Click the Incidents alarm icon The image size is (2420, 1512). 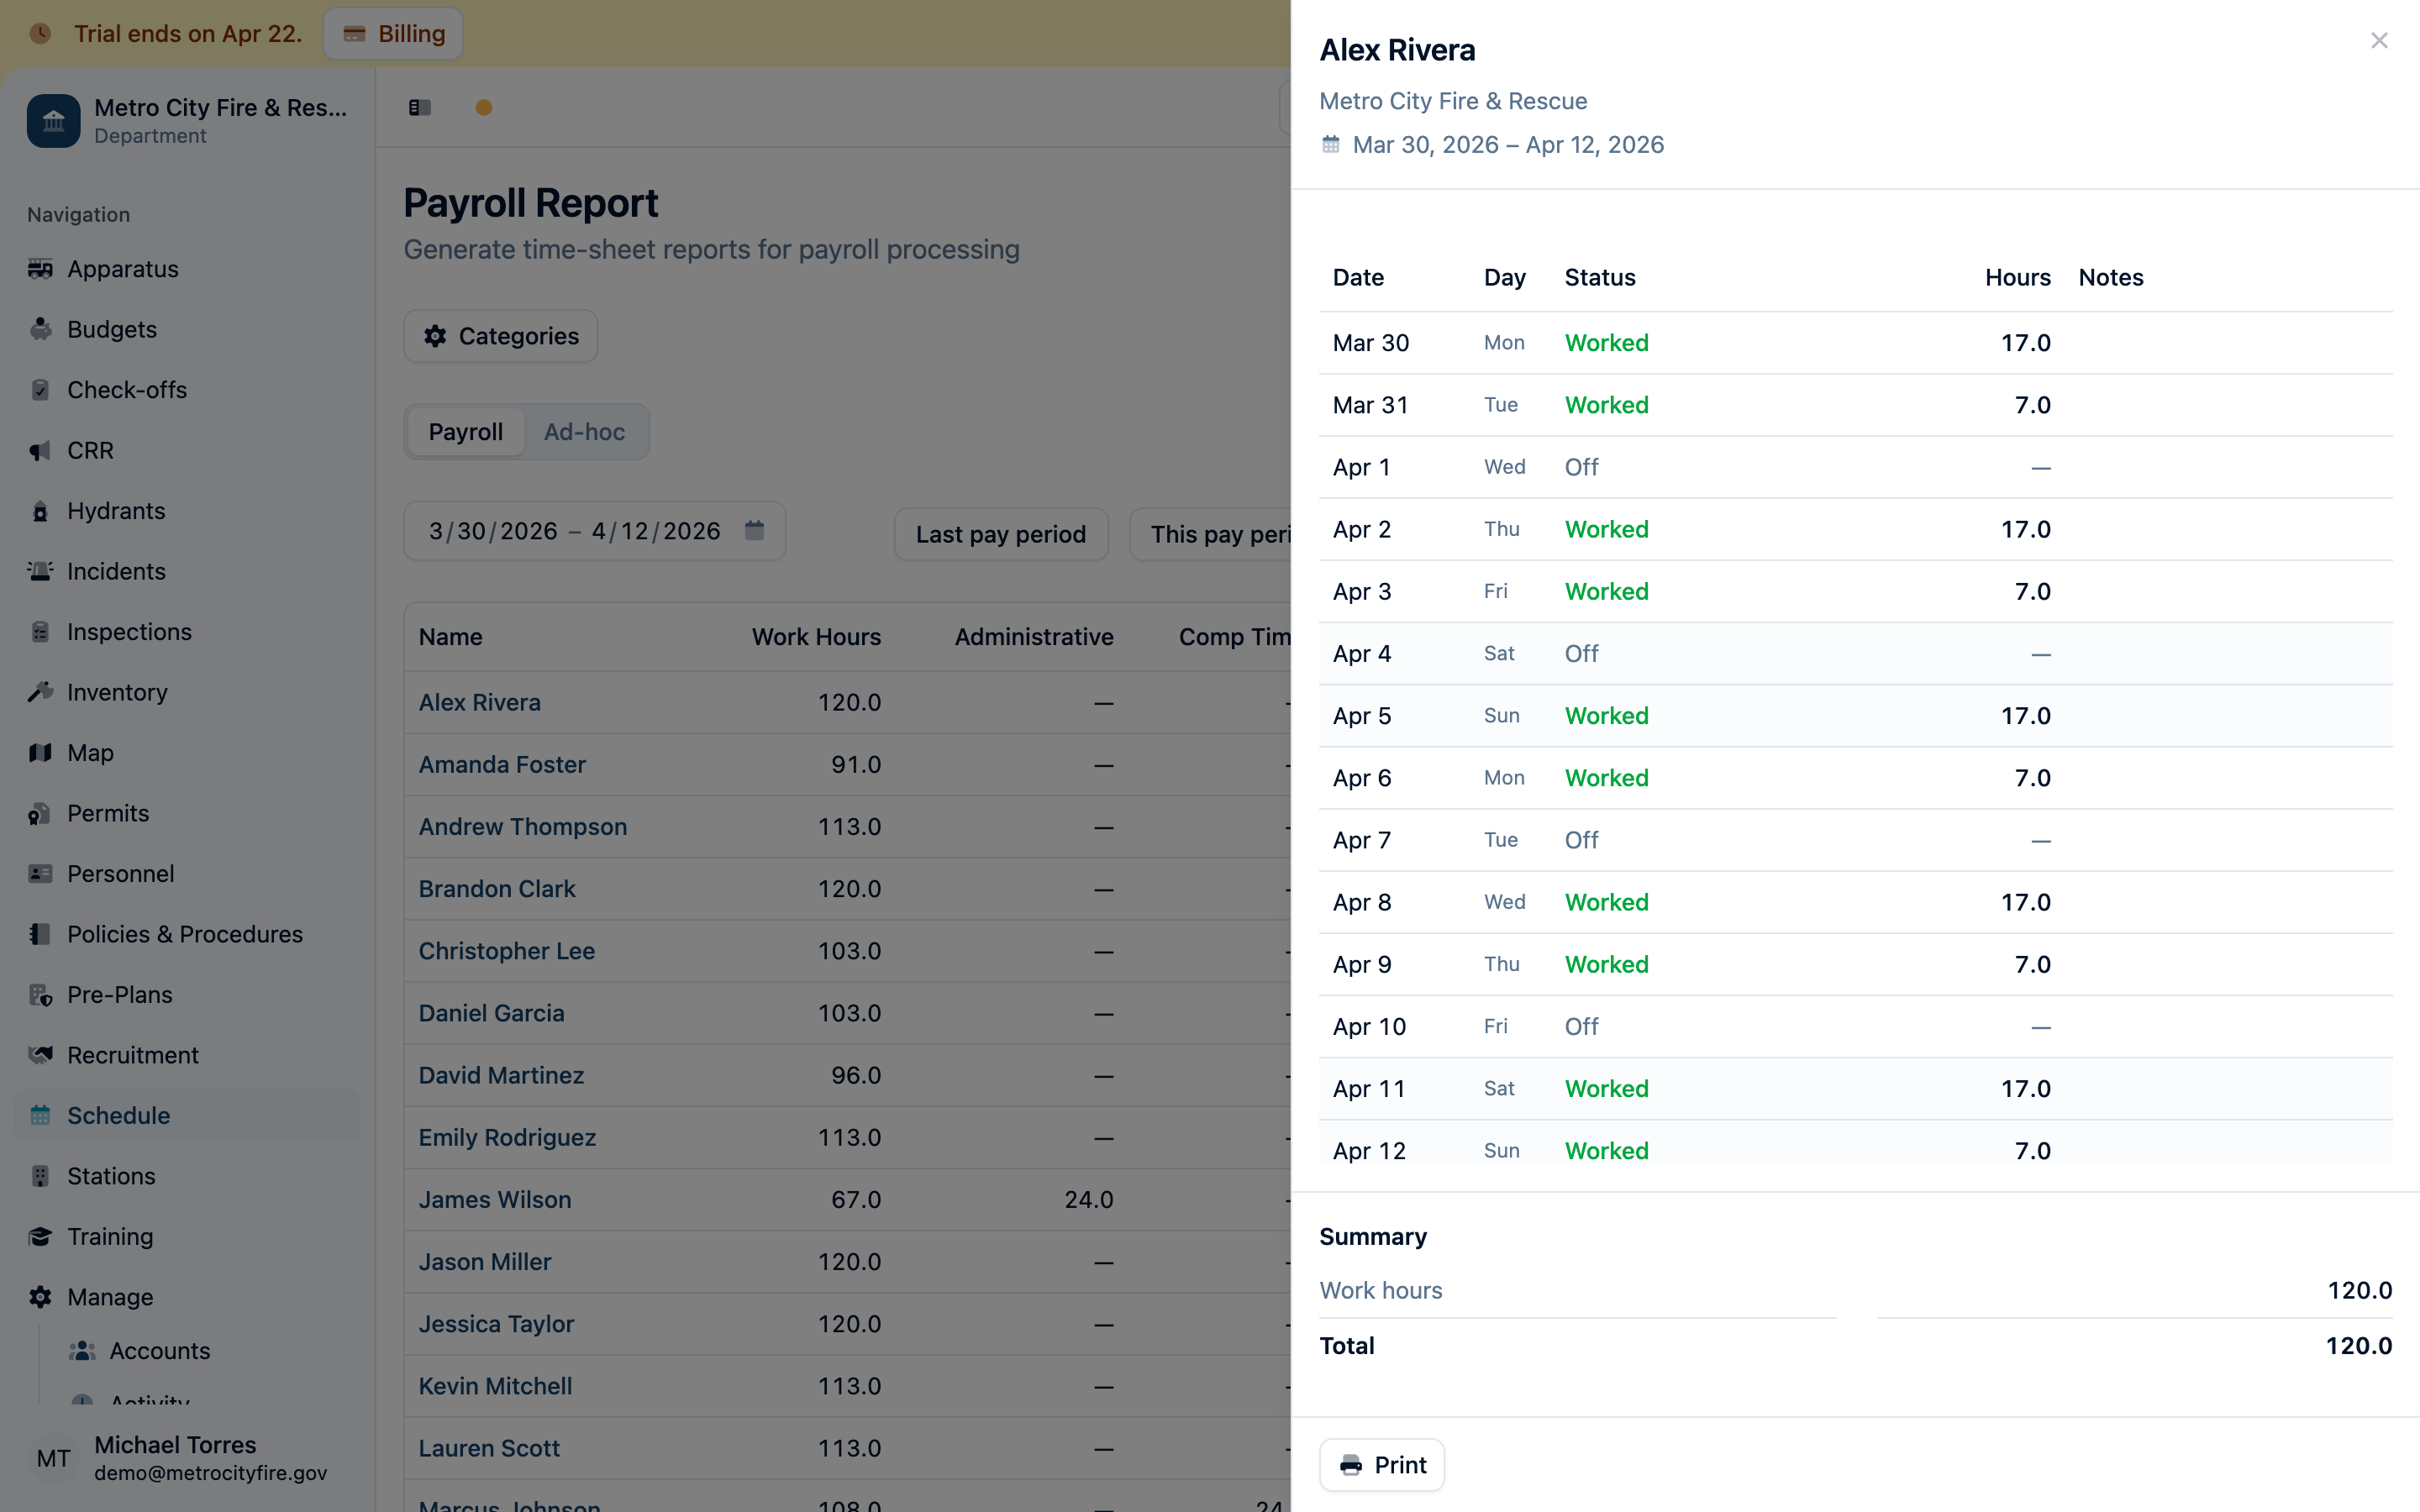41,571
